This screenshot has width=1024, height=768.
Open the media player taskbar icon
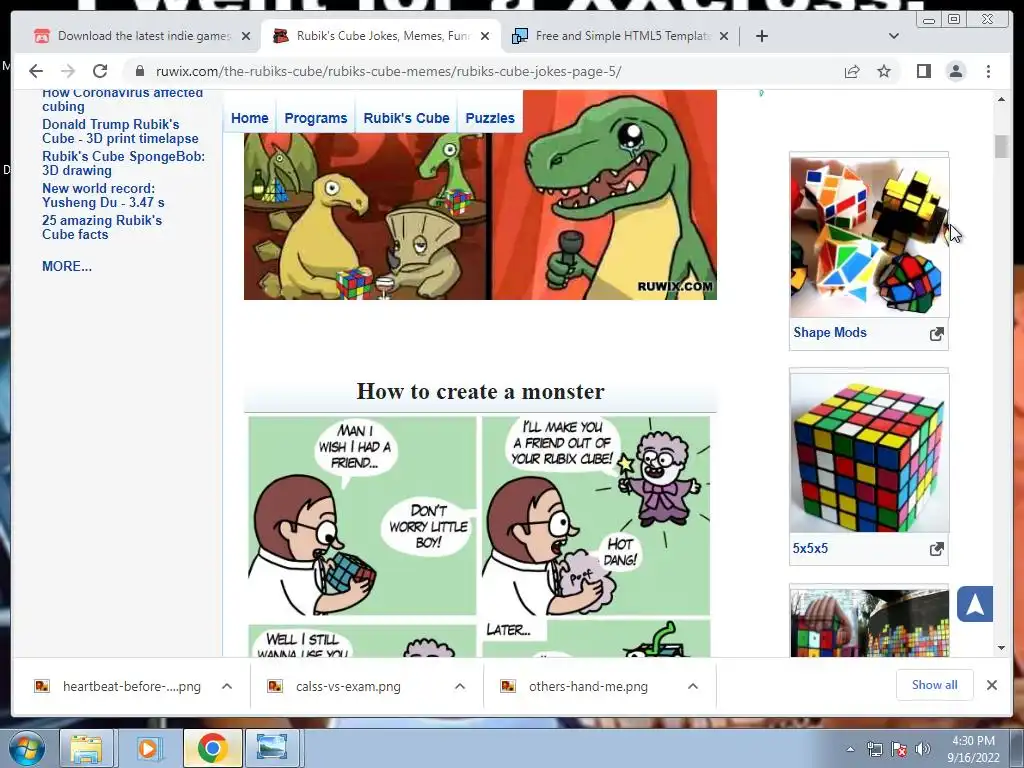click(x=148, y=748)
